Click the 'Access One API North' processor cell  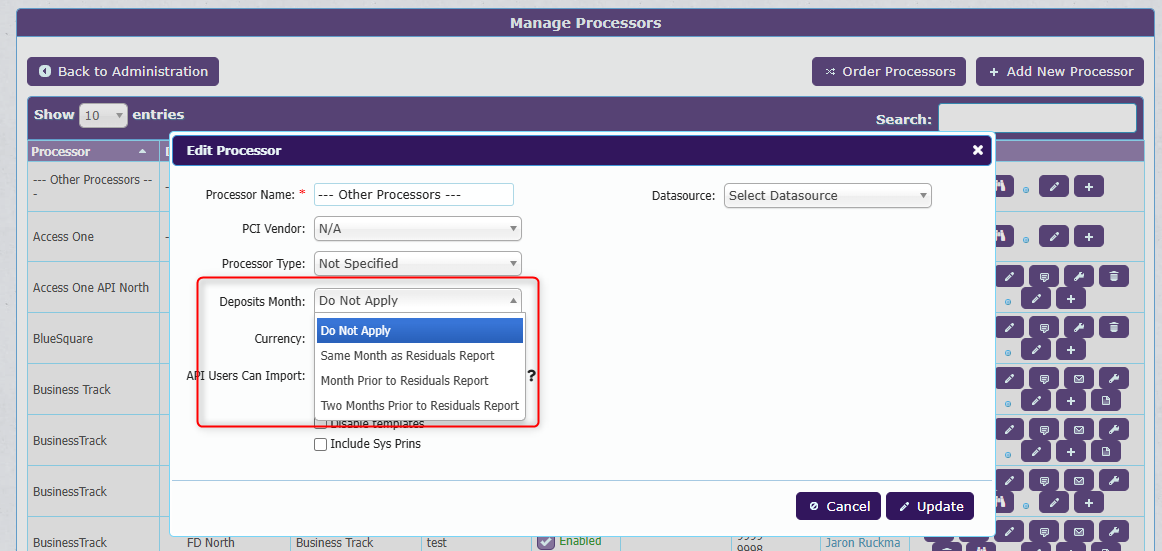93,287
